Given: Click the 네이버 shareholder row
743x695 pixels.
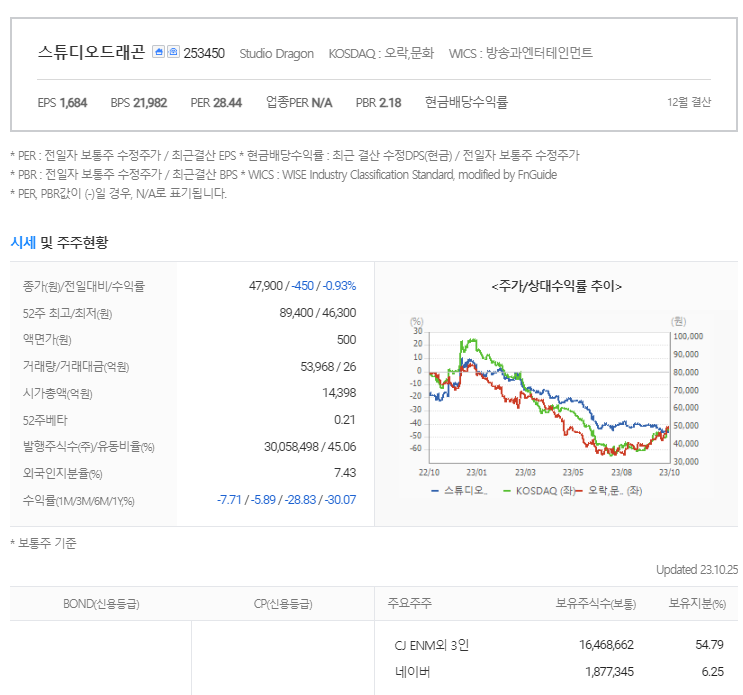Looking at the screenshot, I should click(x=412, y=672).
